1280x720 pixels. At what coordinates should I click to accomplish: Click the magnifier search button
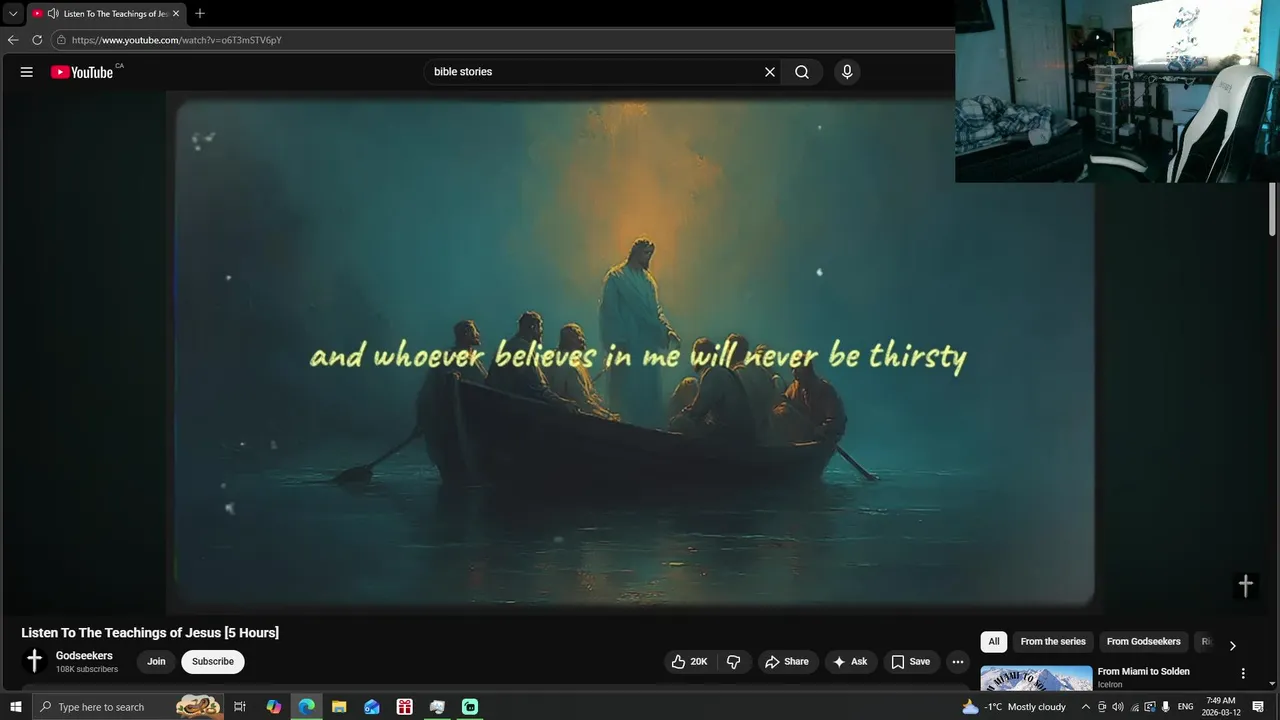coord(802,72)
